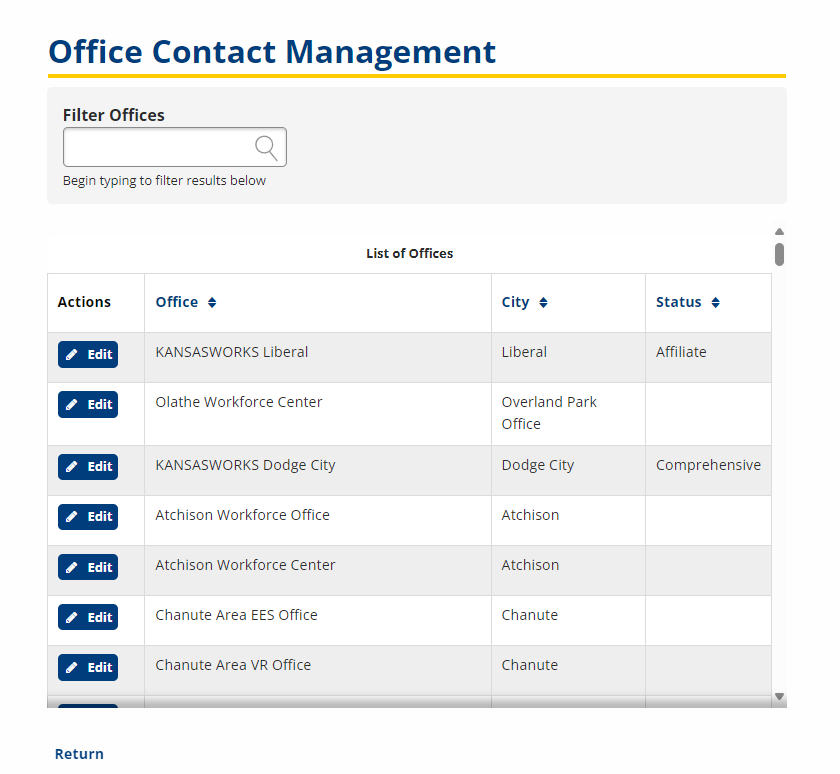Follow the Return link
The width and height of the screenshot is (840, 774).
79,754
